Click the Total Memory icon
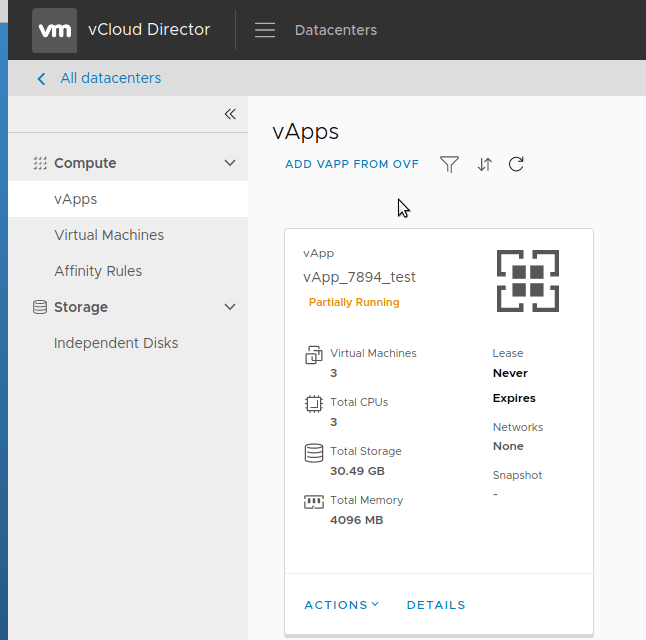 click(x=314, y=502)
